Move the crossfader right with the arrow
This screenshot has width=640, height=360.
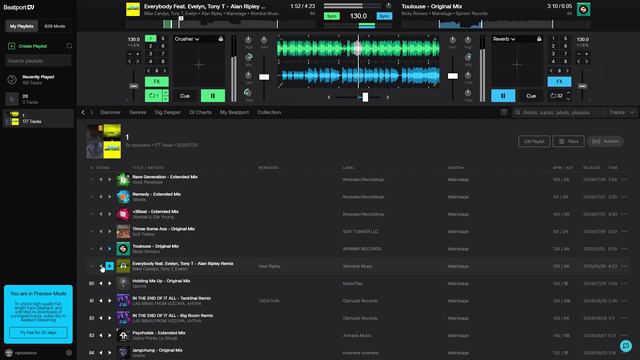coord(387,98)
